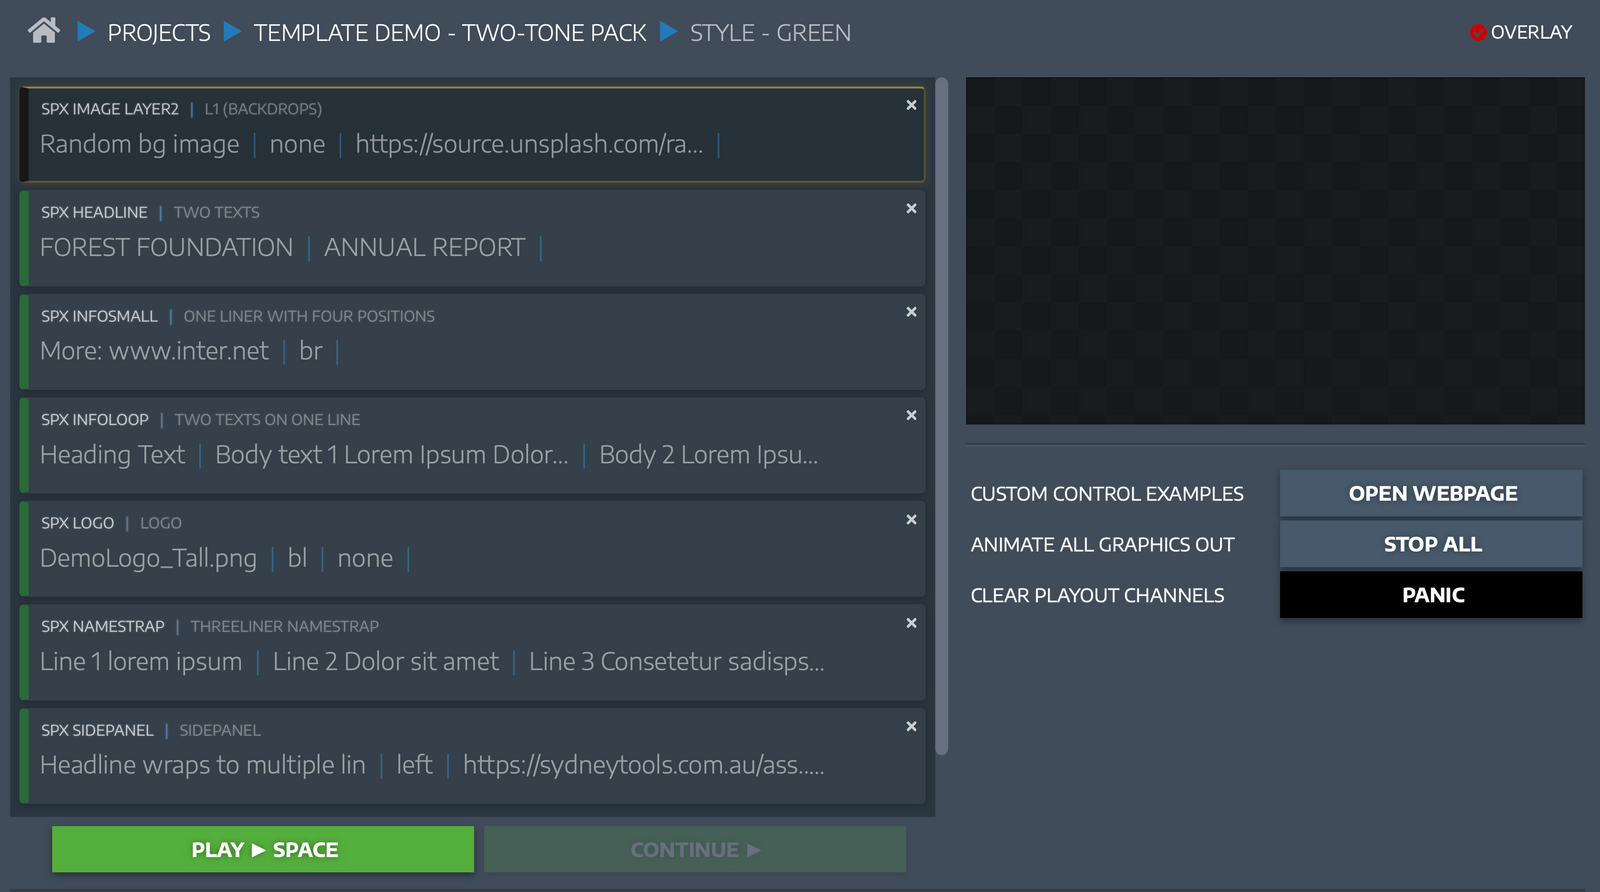Viewport: 1600px width, 892px height.
Task: Click the https://sydneytools.com.au URL text
Action: (643, 766)
